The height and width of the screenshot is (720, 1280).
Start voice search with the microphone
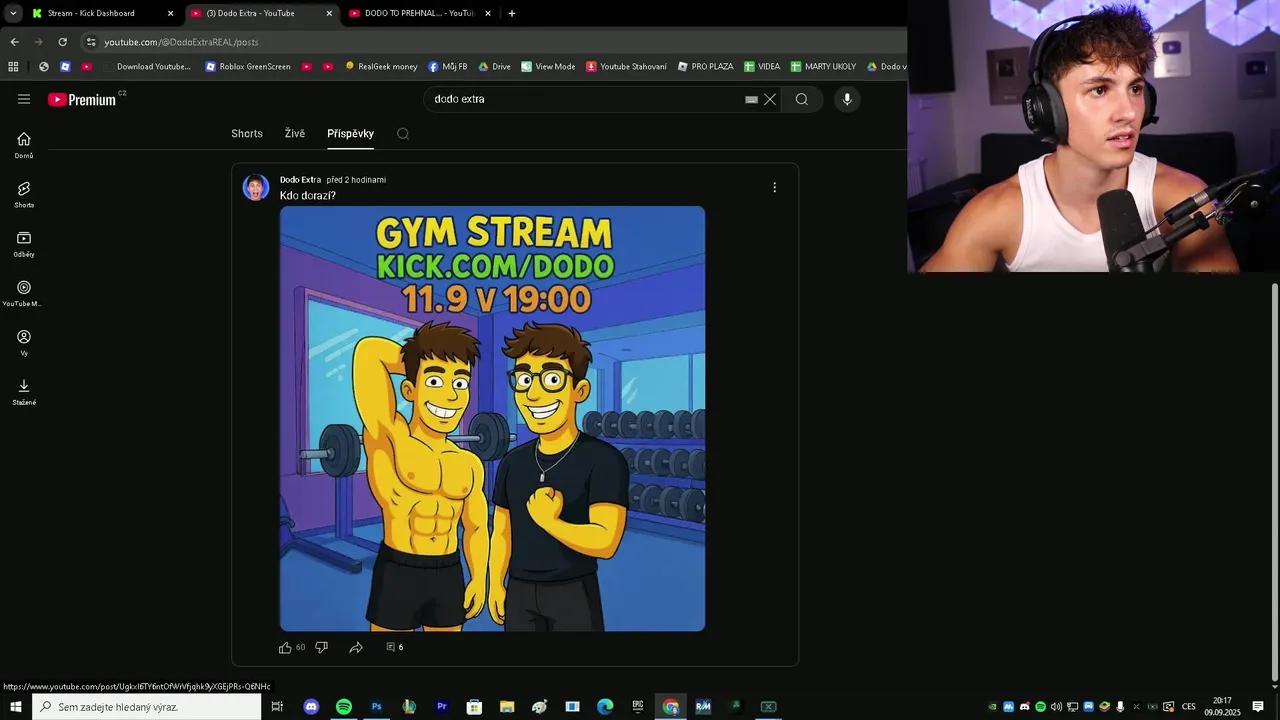(847, 99)
